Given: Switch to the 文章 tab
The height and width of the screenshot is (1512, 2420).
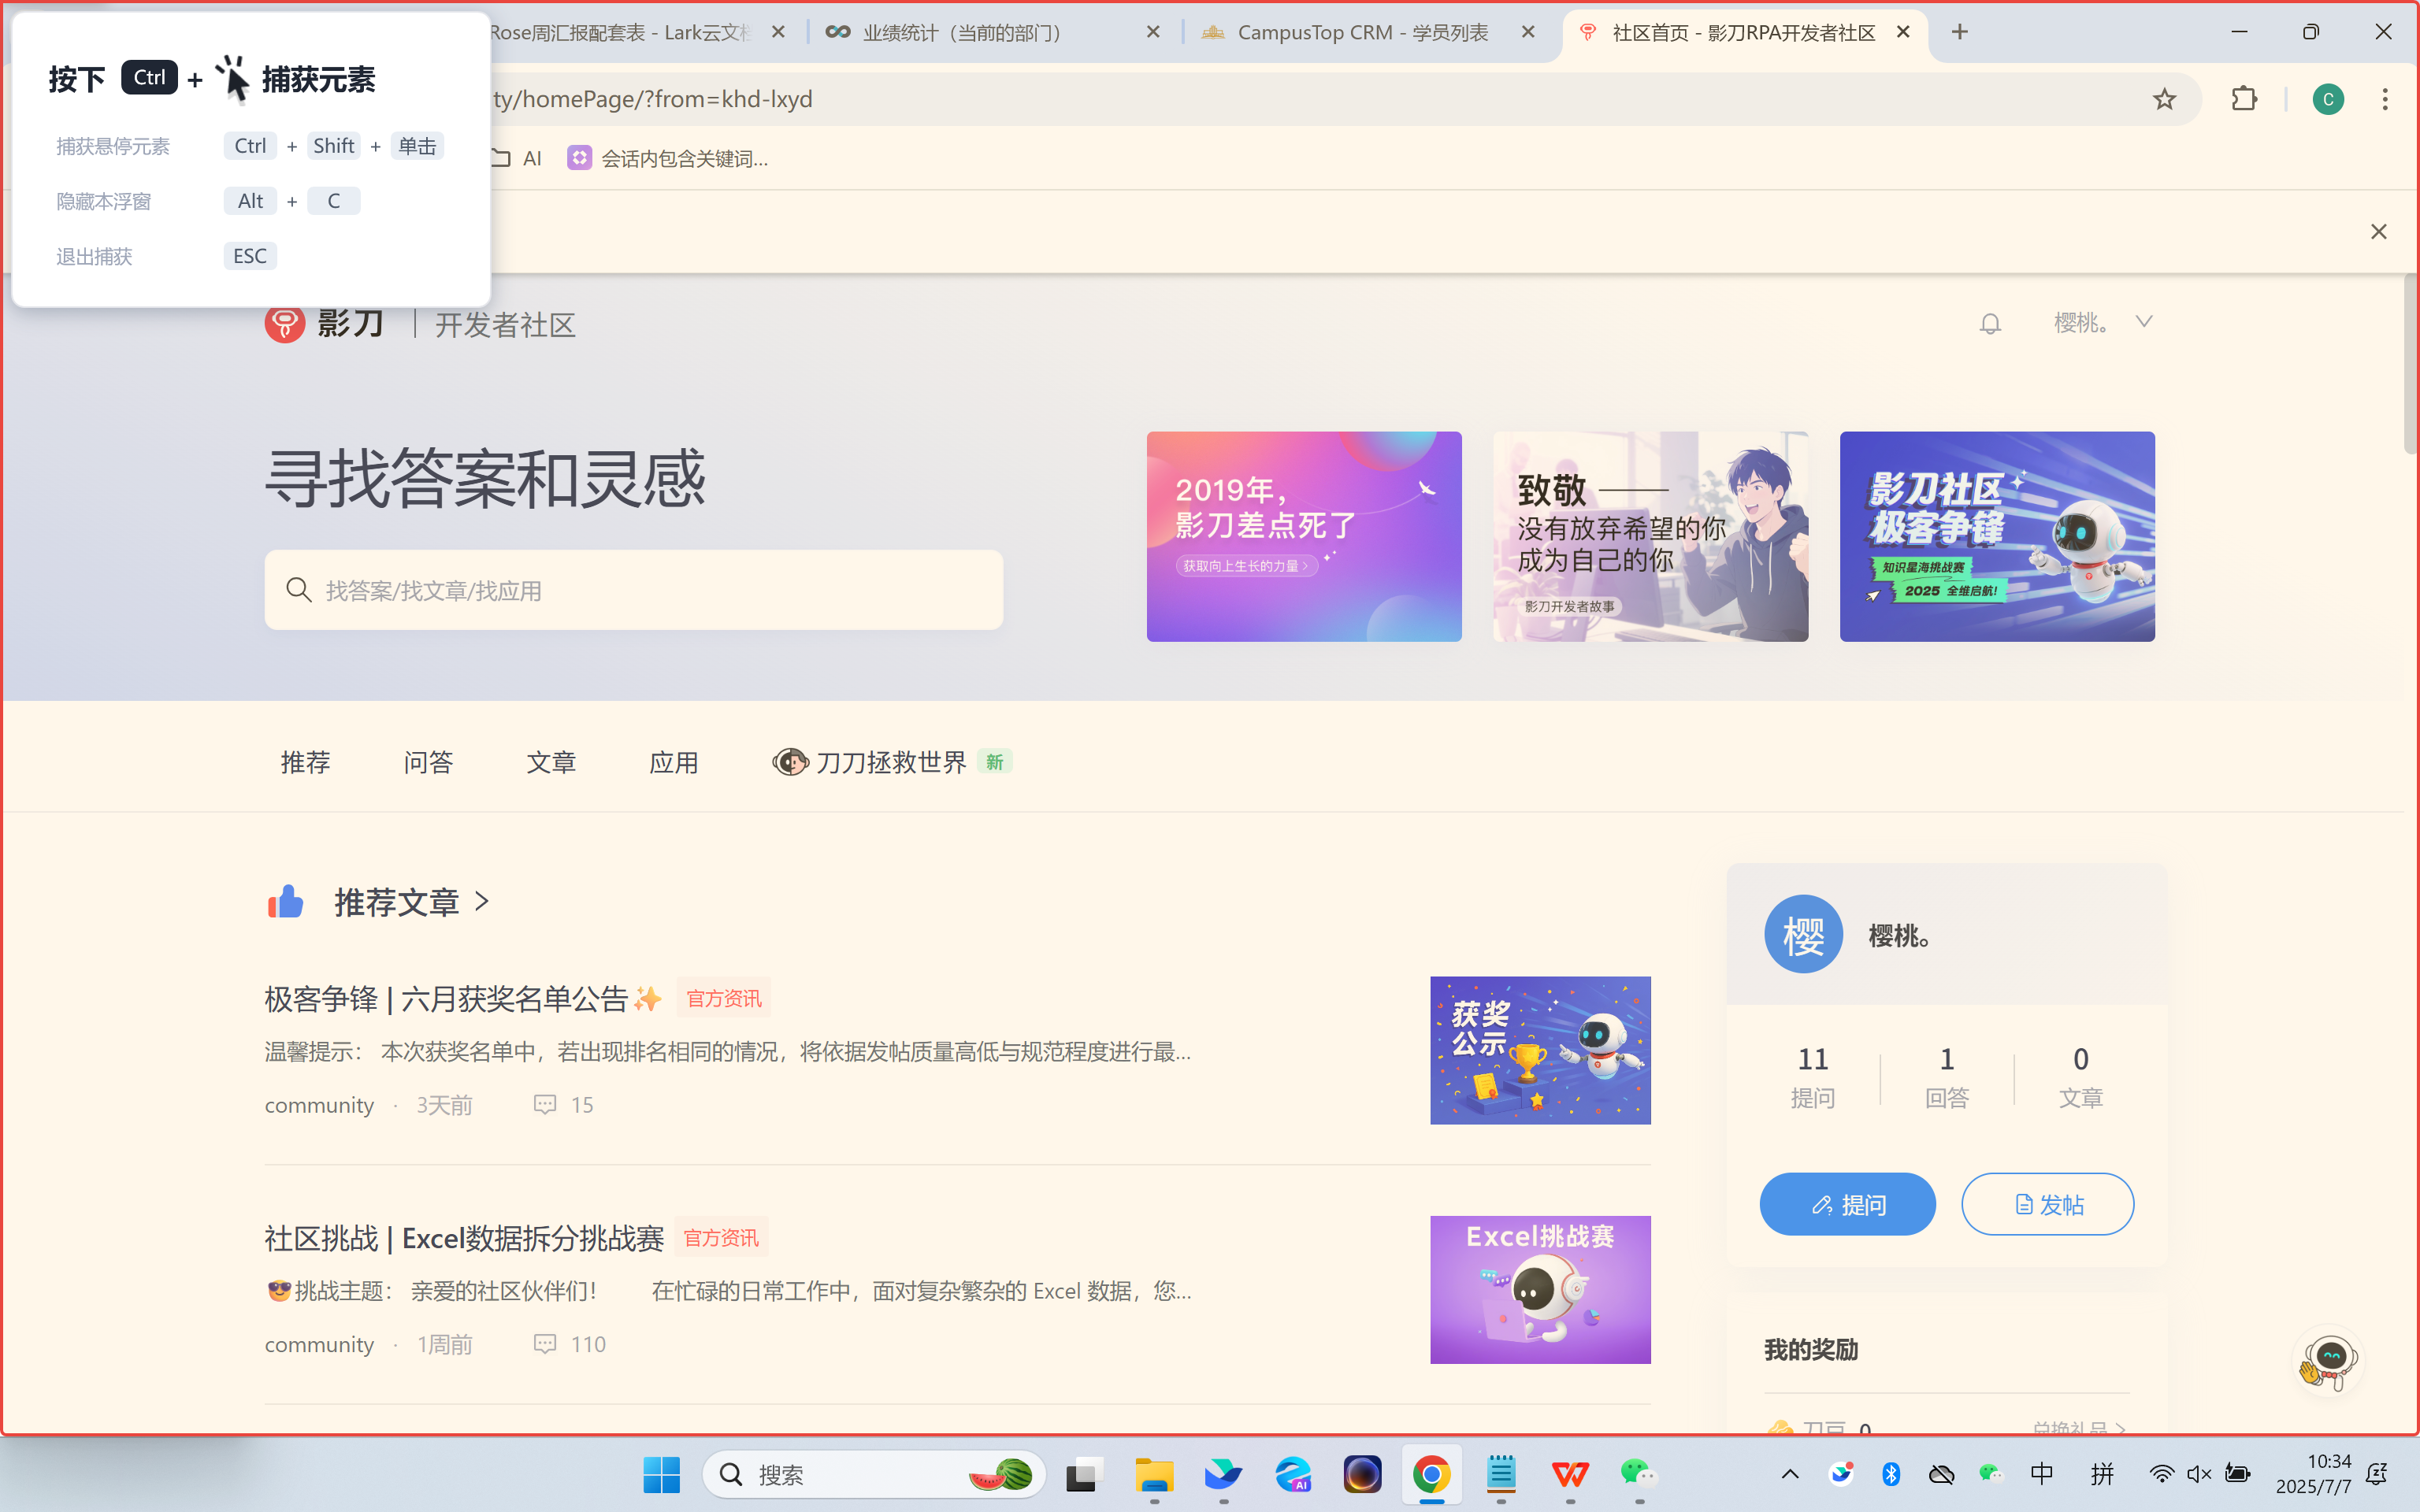Looking at the screenshot, I should 551,762.
